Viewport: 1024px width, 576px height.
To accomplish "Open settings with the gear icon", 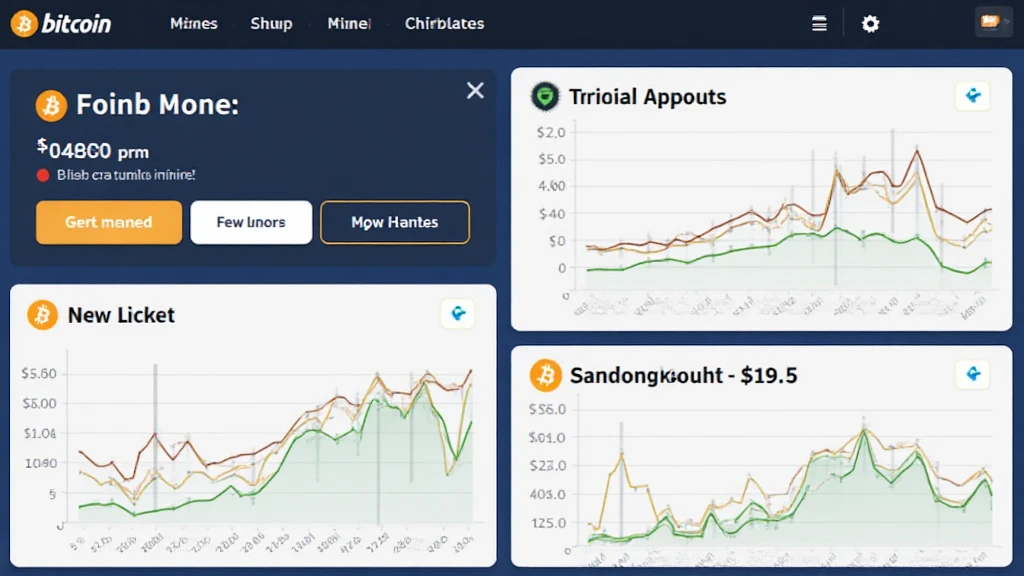I will (x=871, y=24).
